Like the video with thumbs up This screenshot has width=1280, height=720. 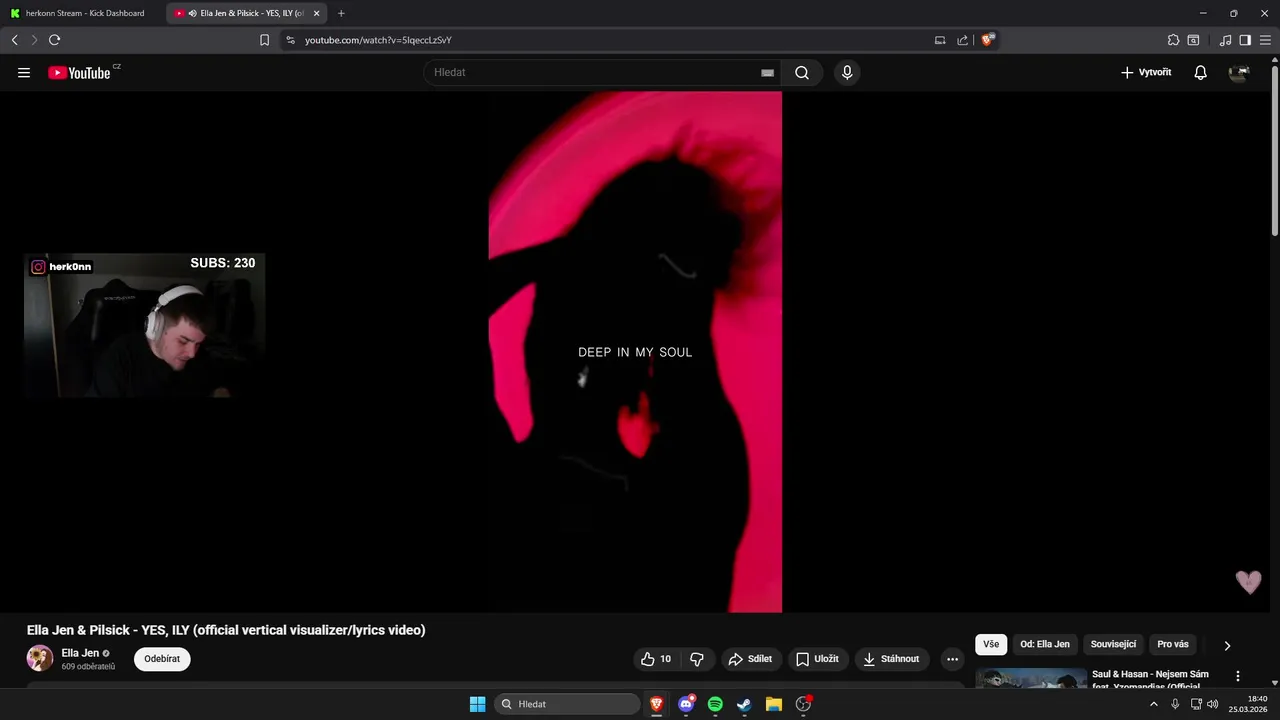coord(657,659)
